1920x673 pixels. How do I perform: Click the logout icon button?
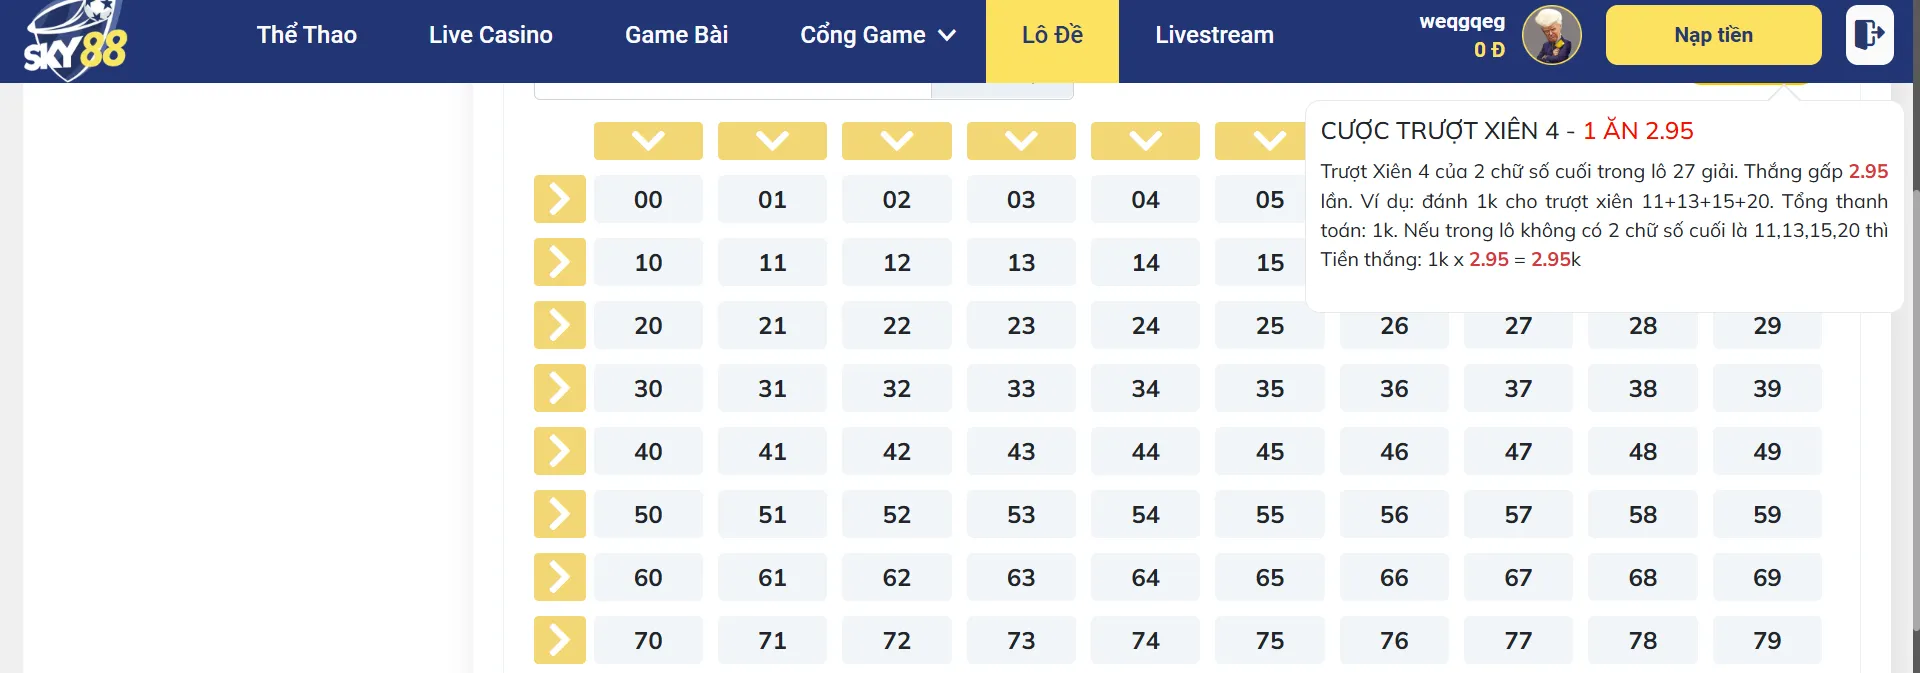coord(1869,35)
